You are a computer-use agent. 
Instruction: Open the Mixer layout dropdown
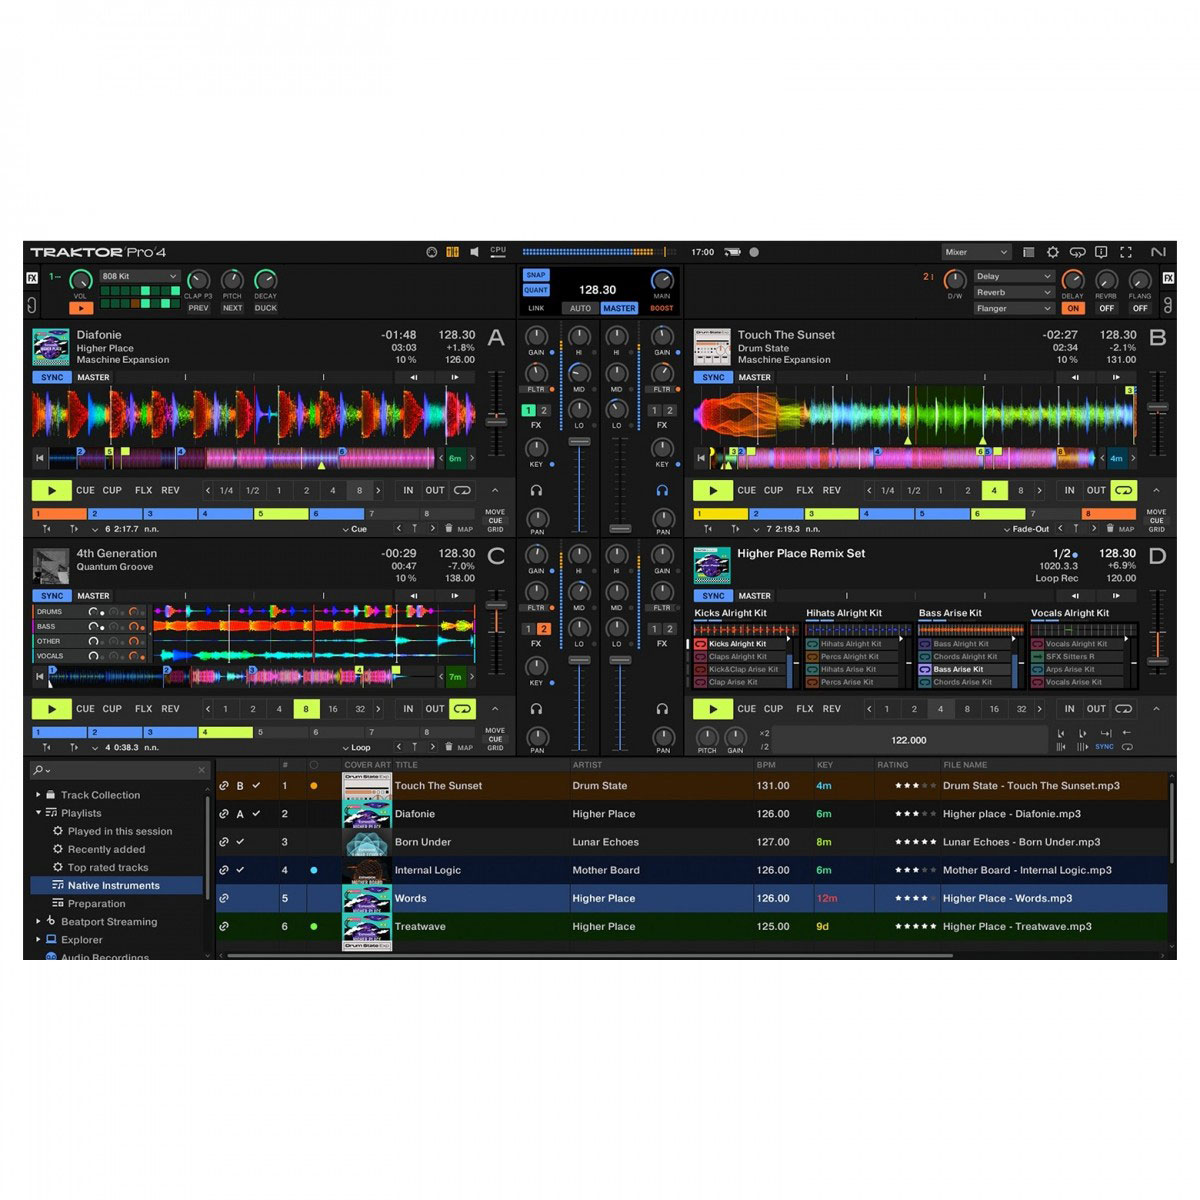tap(975, 252)
